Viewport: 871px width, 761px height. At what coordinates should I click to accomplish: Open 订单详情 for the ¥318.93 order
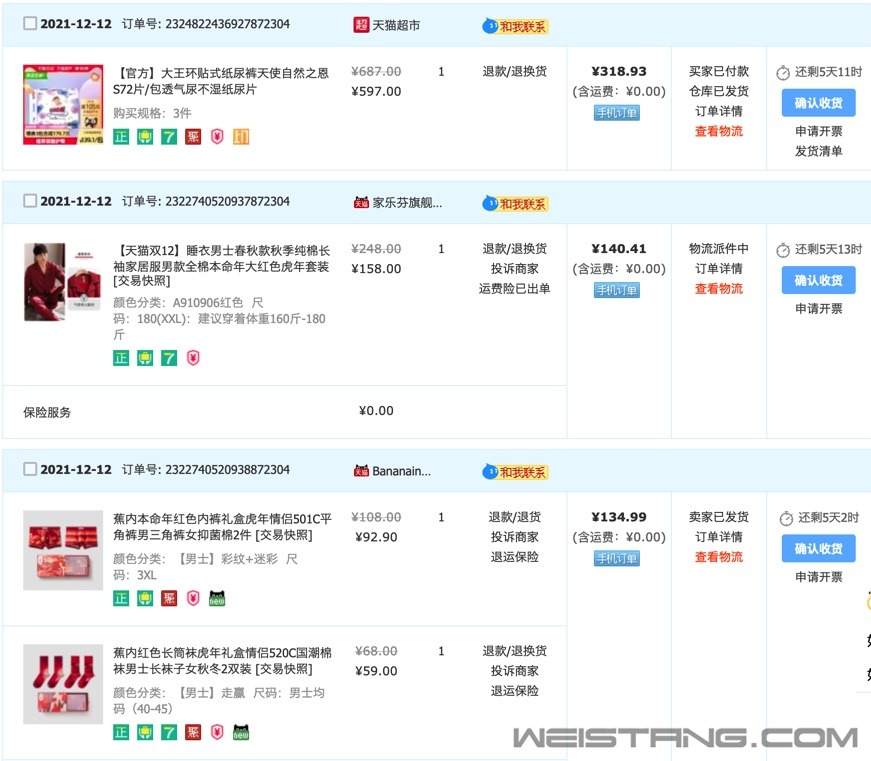click(x=719, y=111)
